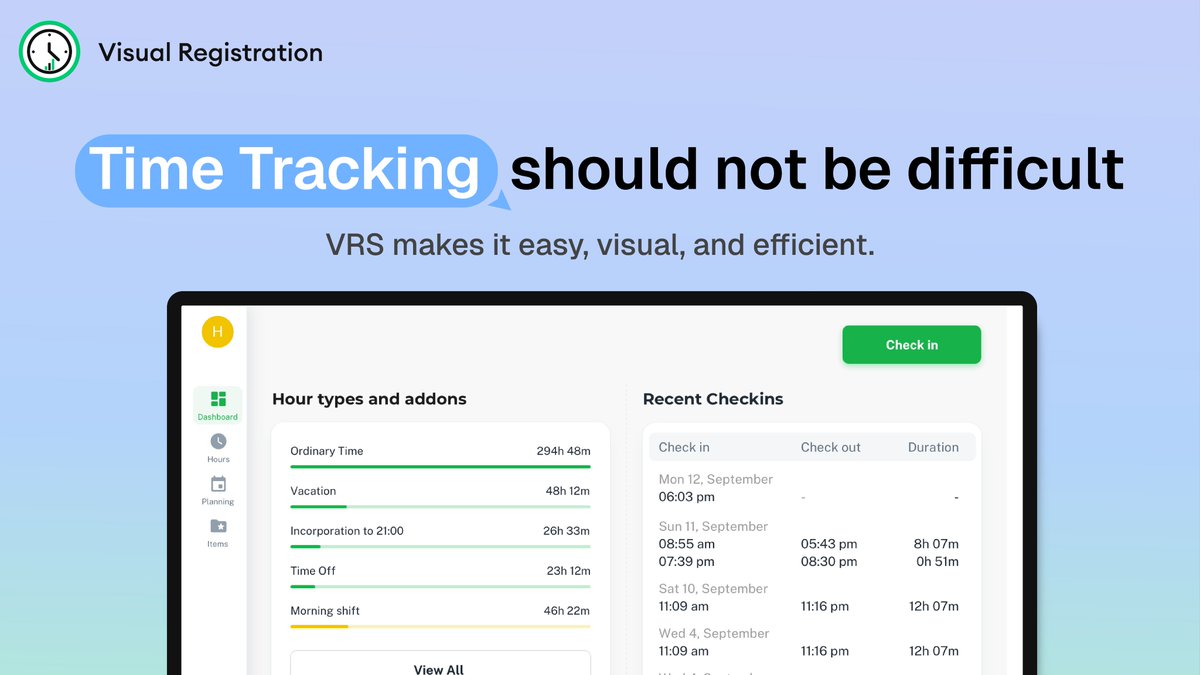The height and width of the screenshot is (675, 1200).
Task: Click the 07:39 pm check-in time
Action: tap(687, 562)
